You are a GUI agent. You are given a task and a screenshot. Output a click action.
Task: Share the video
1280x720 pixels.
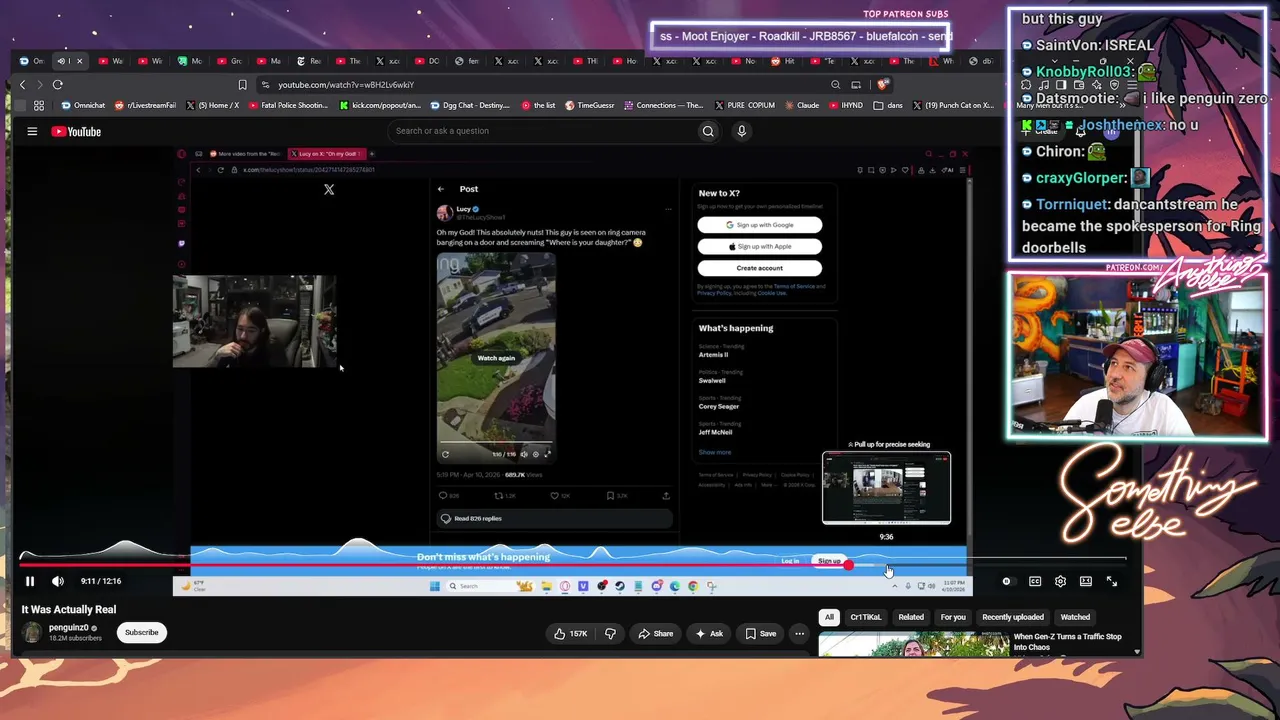point(656,633)
